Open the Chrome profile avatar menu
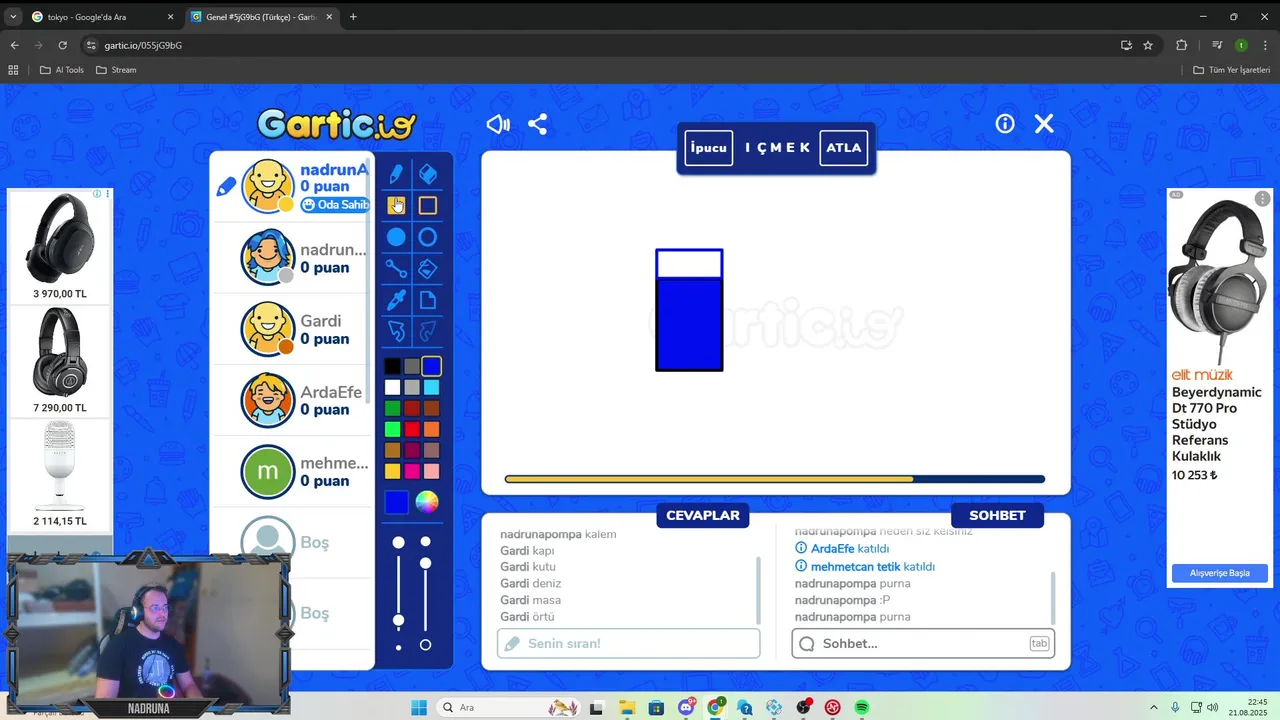The width and height of the screenshot is (1280, 720). tap(1241, 45)
